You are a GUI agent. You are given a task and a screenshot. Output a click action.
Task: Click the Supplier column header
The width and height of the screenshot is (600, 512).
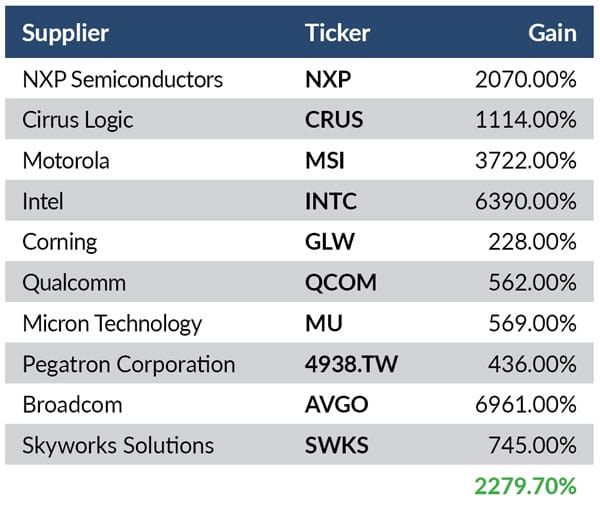pyautogui.click(x=65, y=32)
